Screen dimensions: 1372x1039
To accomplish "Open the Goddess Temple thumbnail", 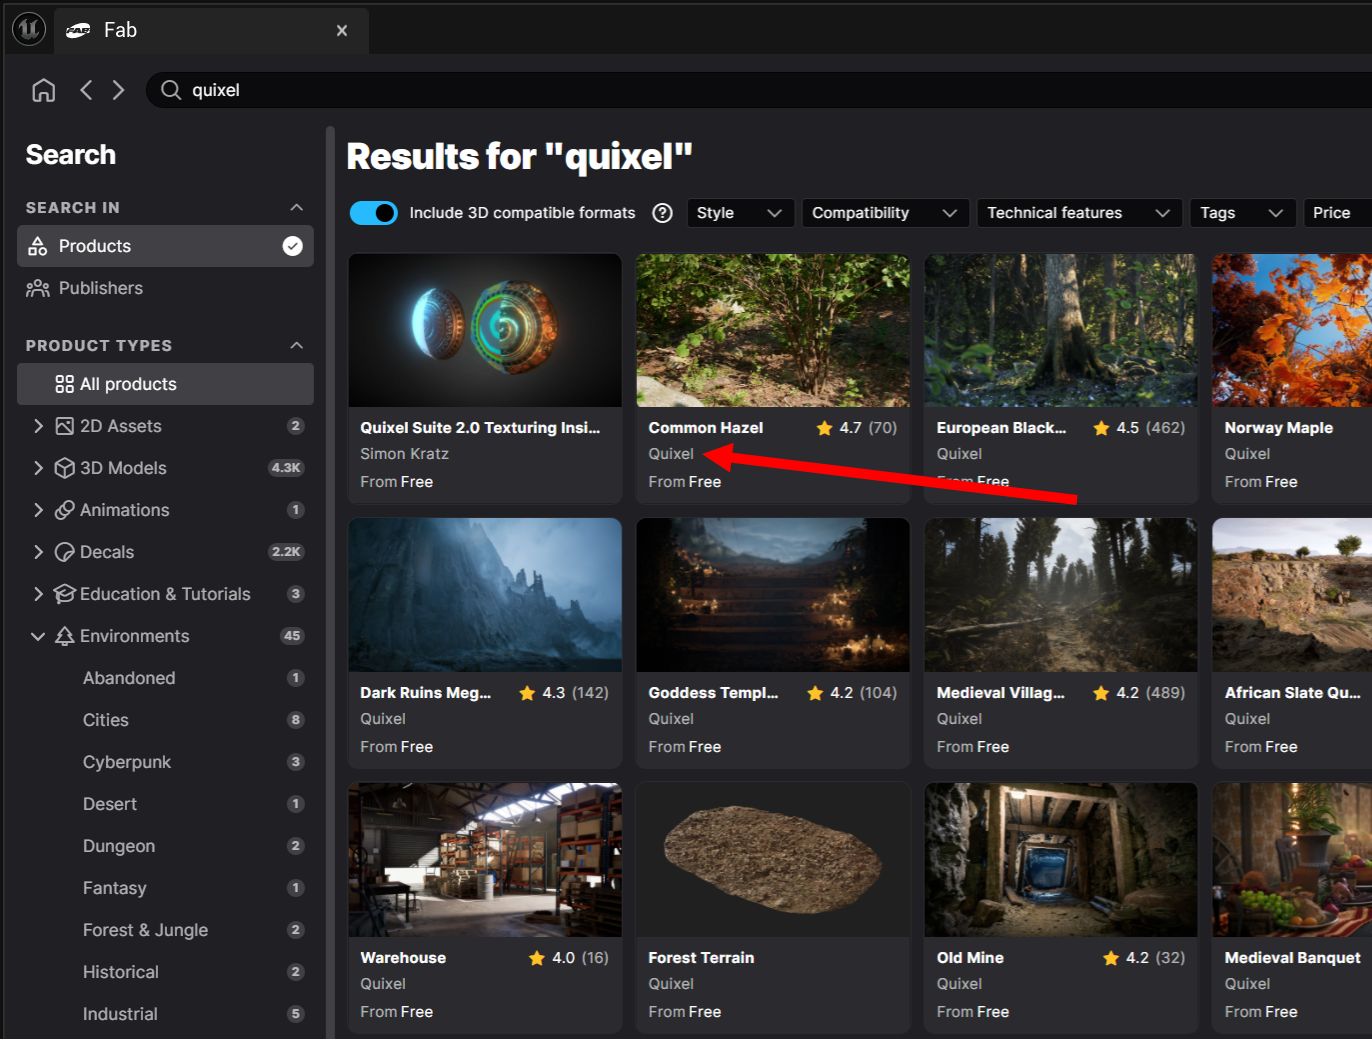I will [773, 595].
